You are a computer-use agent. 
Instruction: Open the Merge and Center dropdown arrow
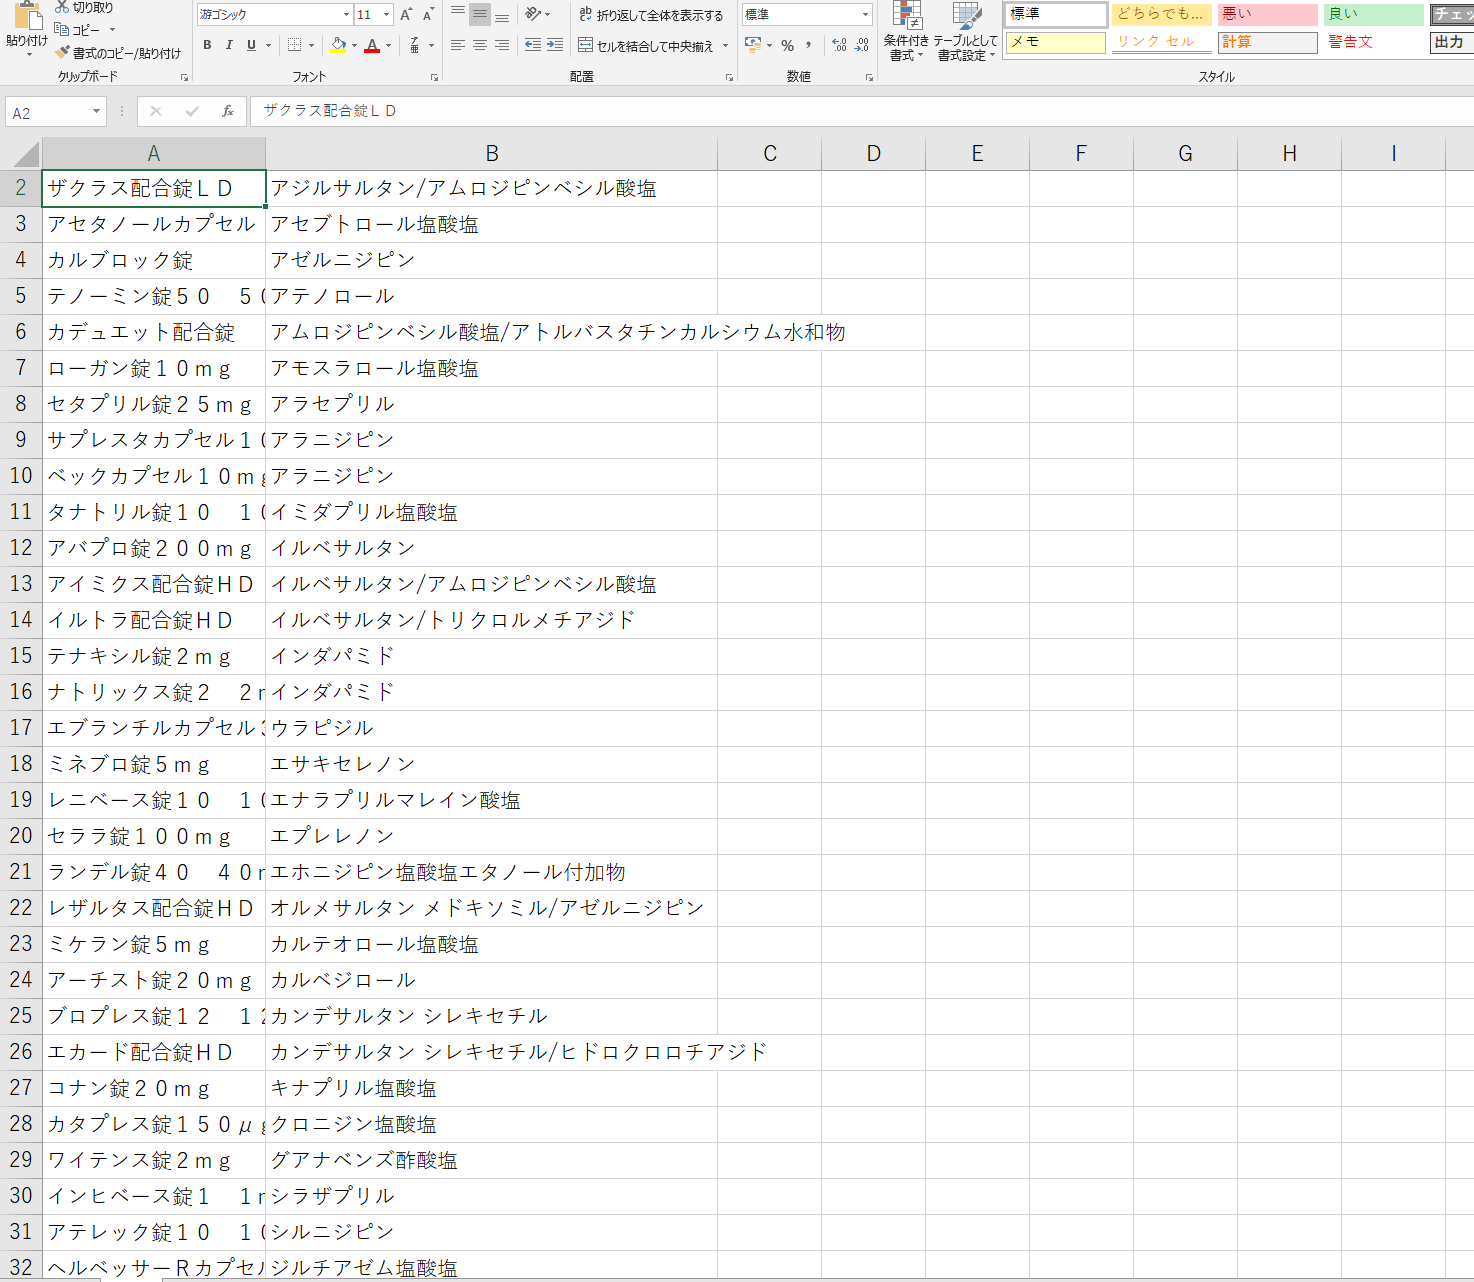(x=725, y=46)
